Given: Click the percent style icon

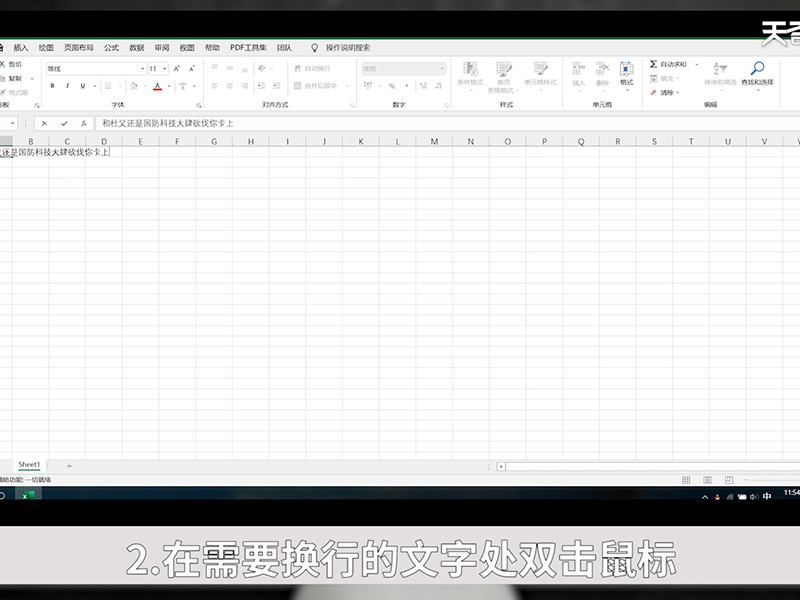Looking at the screenshot, I should coord(392,86).
